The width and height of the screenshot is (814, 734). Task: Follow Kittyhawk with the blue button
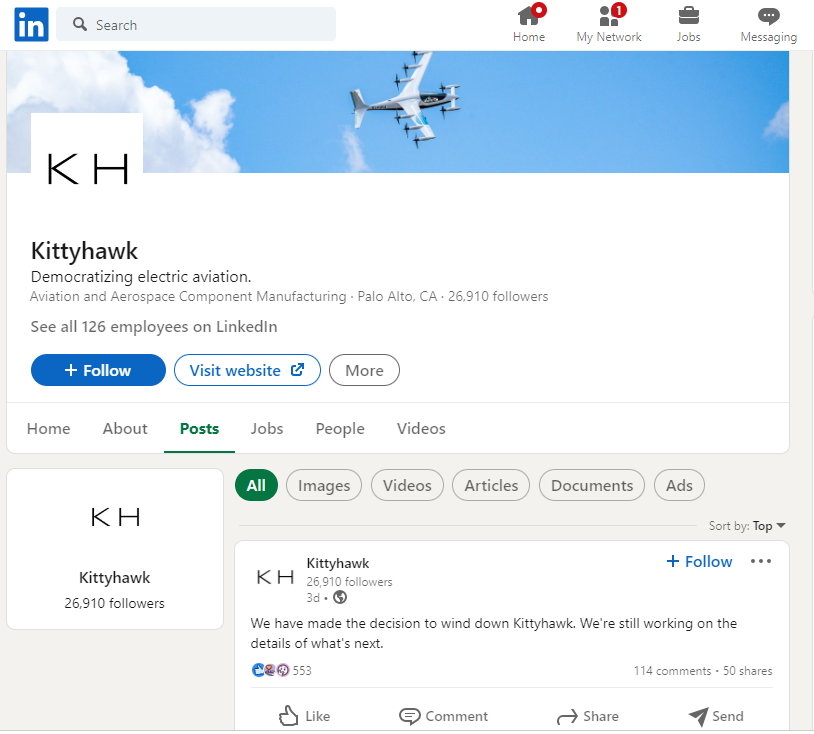point(98,370)
